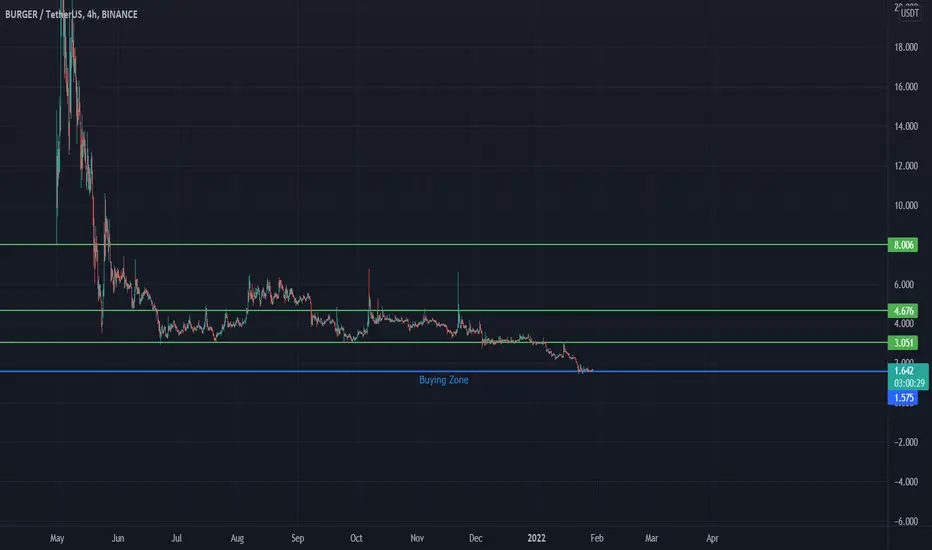Click the 6.000 price axis value
932x550 pixels.
coord(904,285)
